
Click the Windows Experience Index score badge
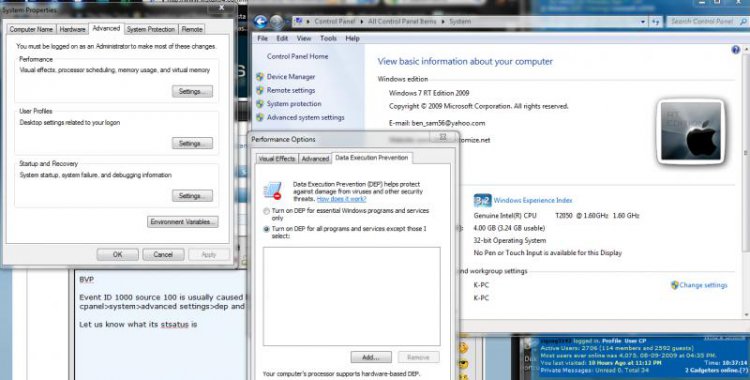[482, 201]
